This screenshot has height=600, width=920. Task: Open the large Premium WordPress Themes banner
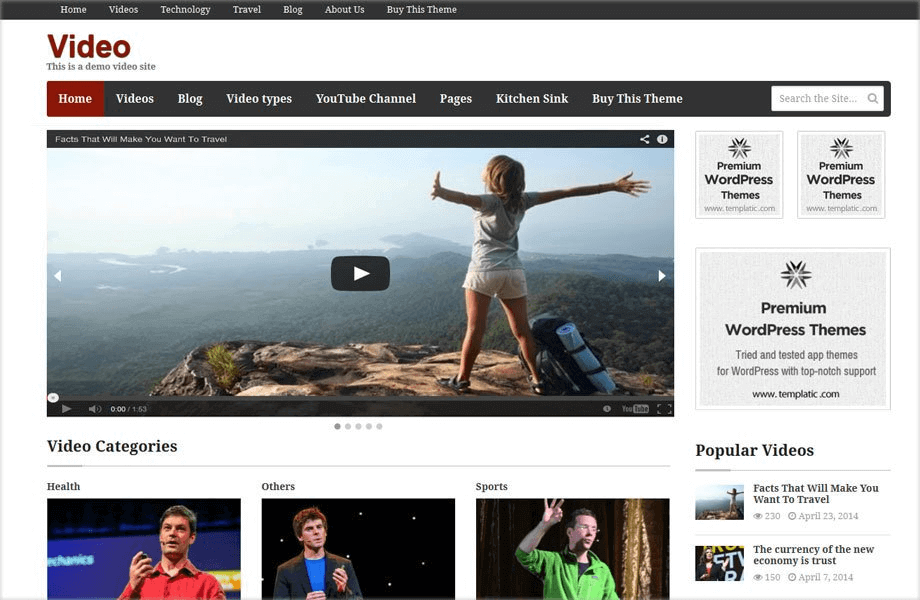pos(793,328)
